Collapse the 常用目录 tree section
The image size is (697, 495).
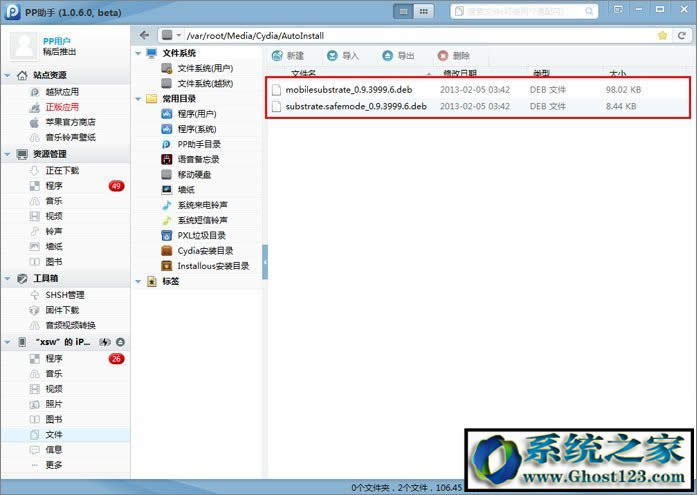138,99
